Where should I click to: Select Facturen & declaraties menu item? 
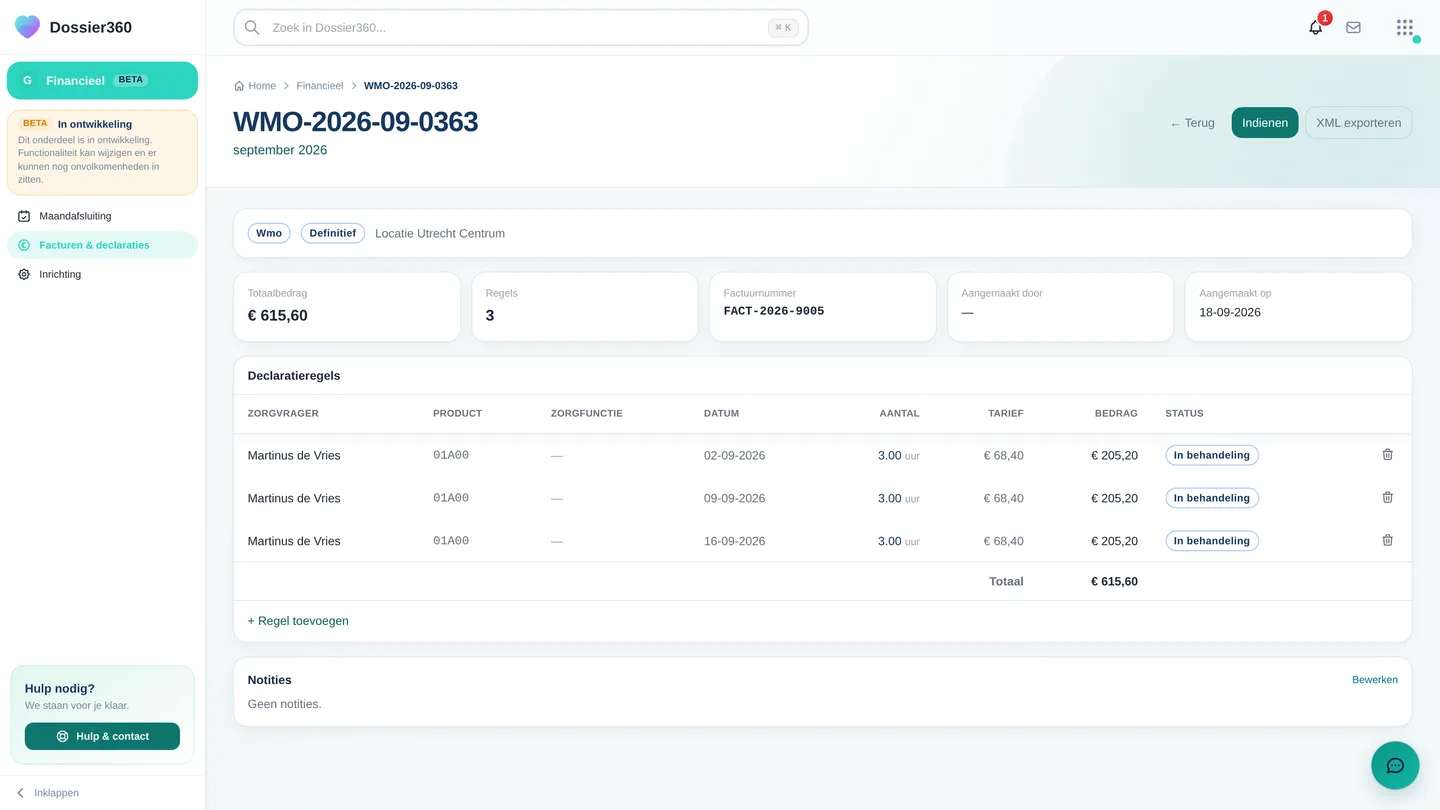(102, 245)
